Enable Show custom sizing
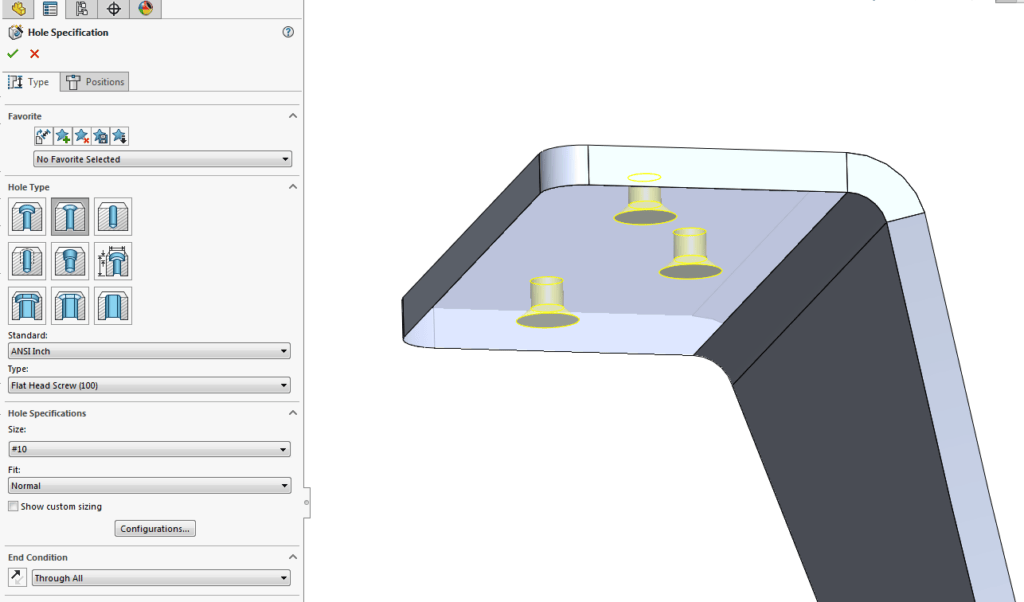This screenshot has width=1024, height=602. 12,506
